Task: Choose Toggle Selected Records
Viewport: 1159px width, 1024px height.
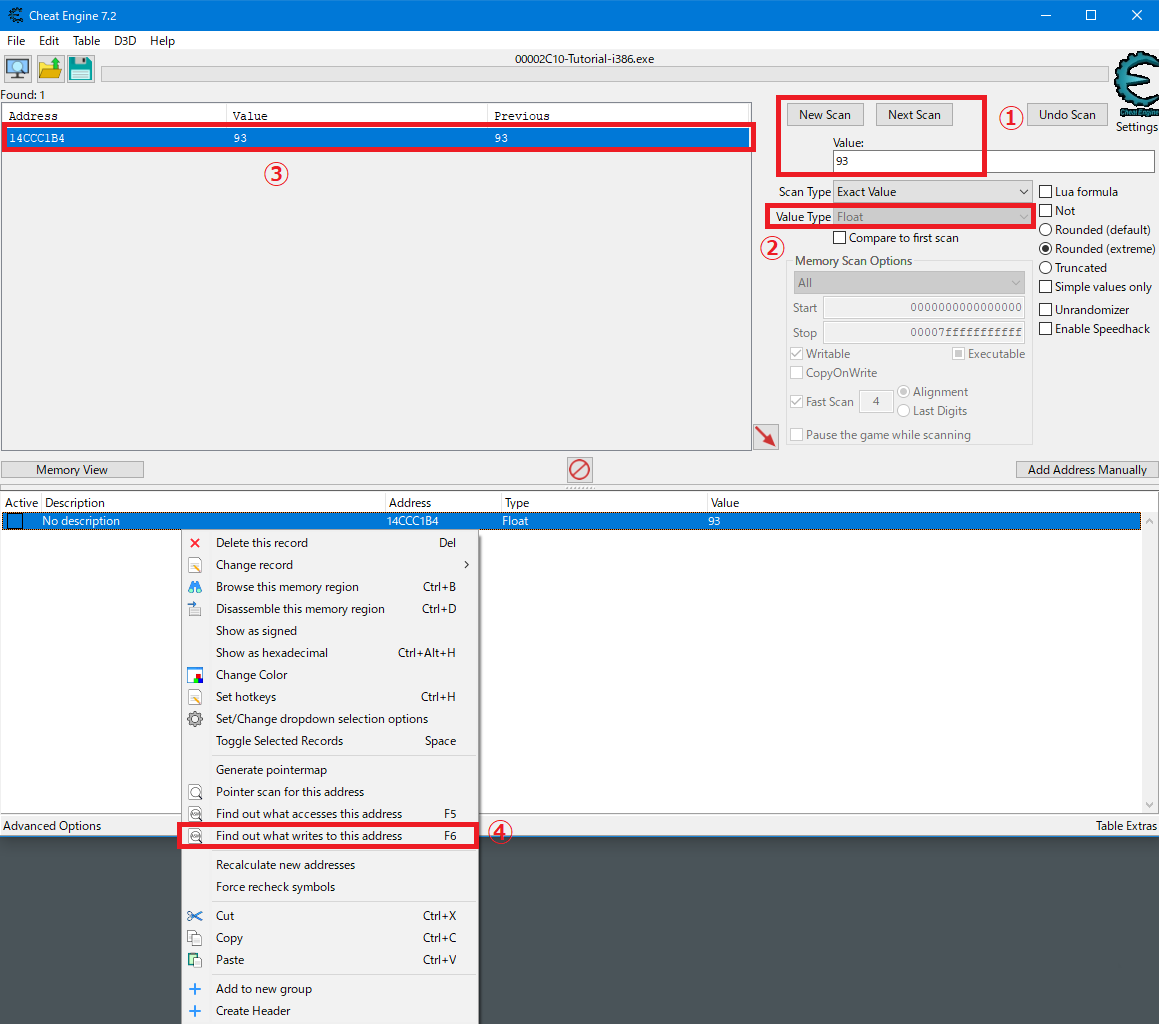Action: [x=330, y=741]
